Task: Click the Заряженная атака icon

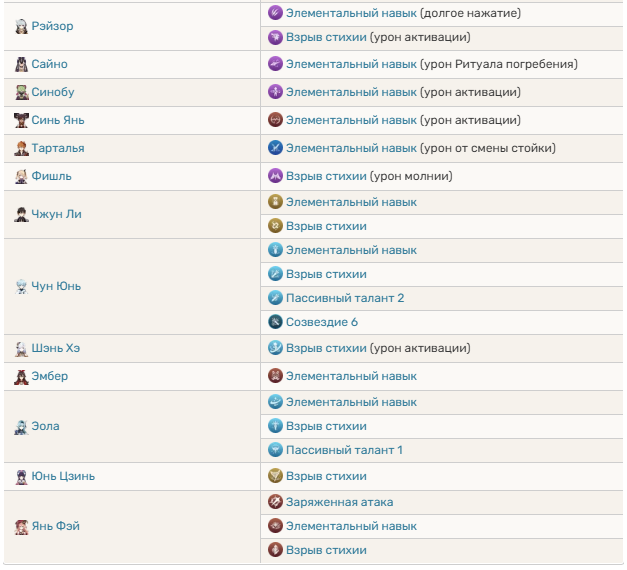Action: [x=275, y=502]
